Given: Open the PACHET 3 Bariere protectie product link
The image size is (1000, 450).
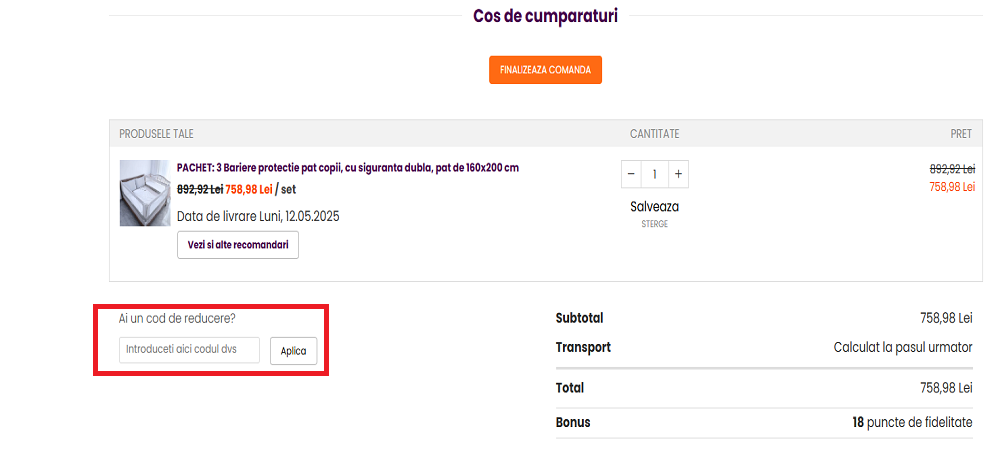Looking at the screenshot, I should pos(347,168).
